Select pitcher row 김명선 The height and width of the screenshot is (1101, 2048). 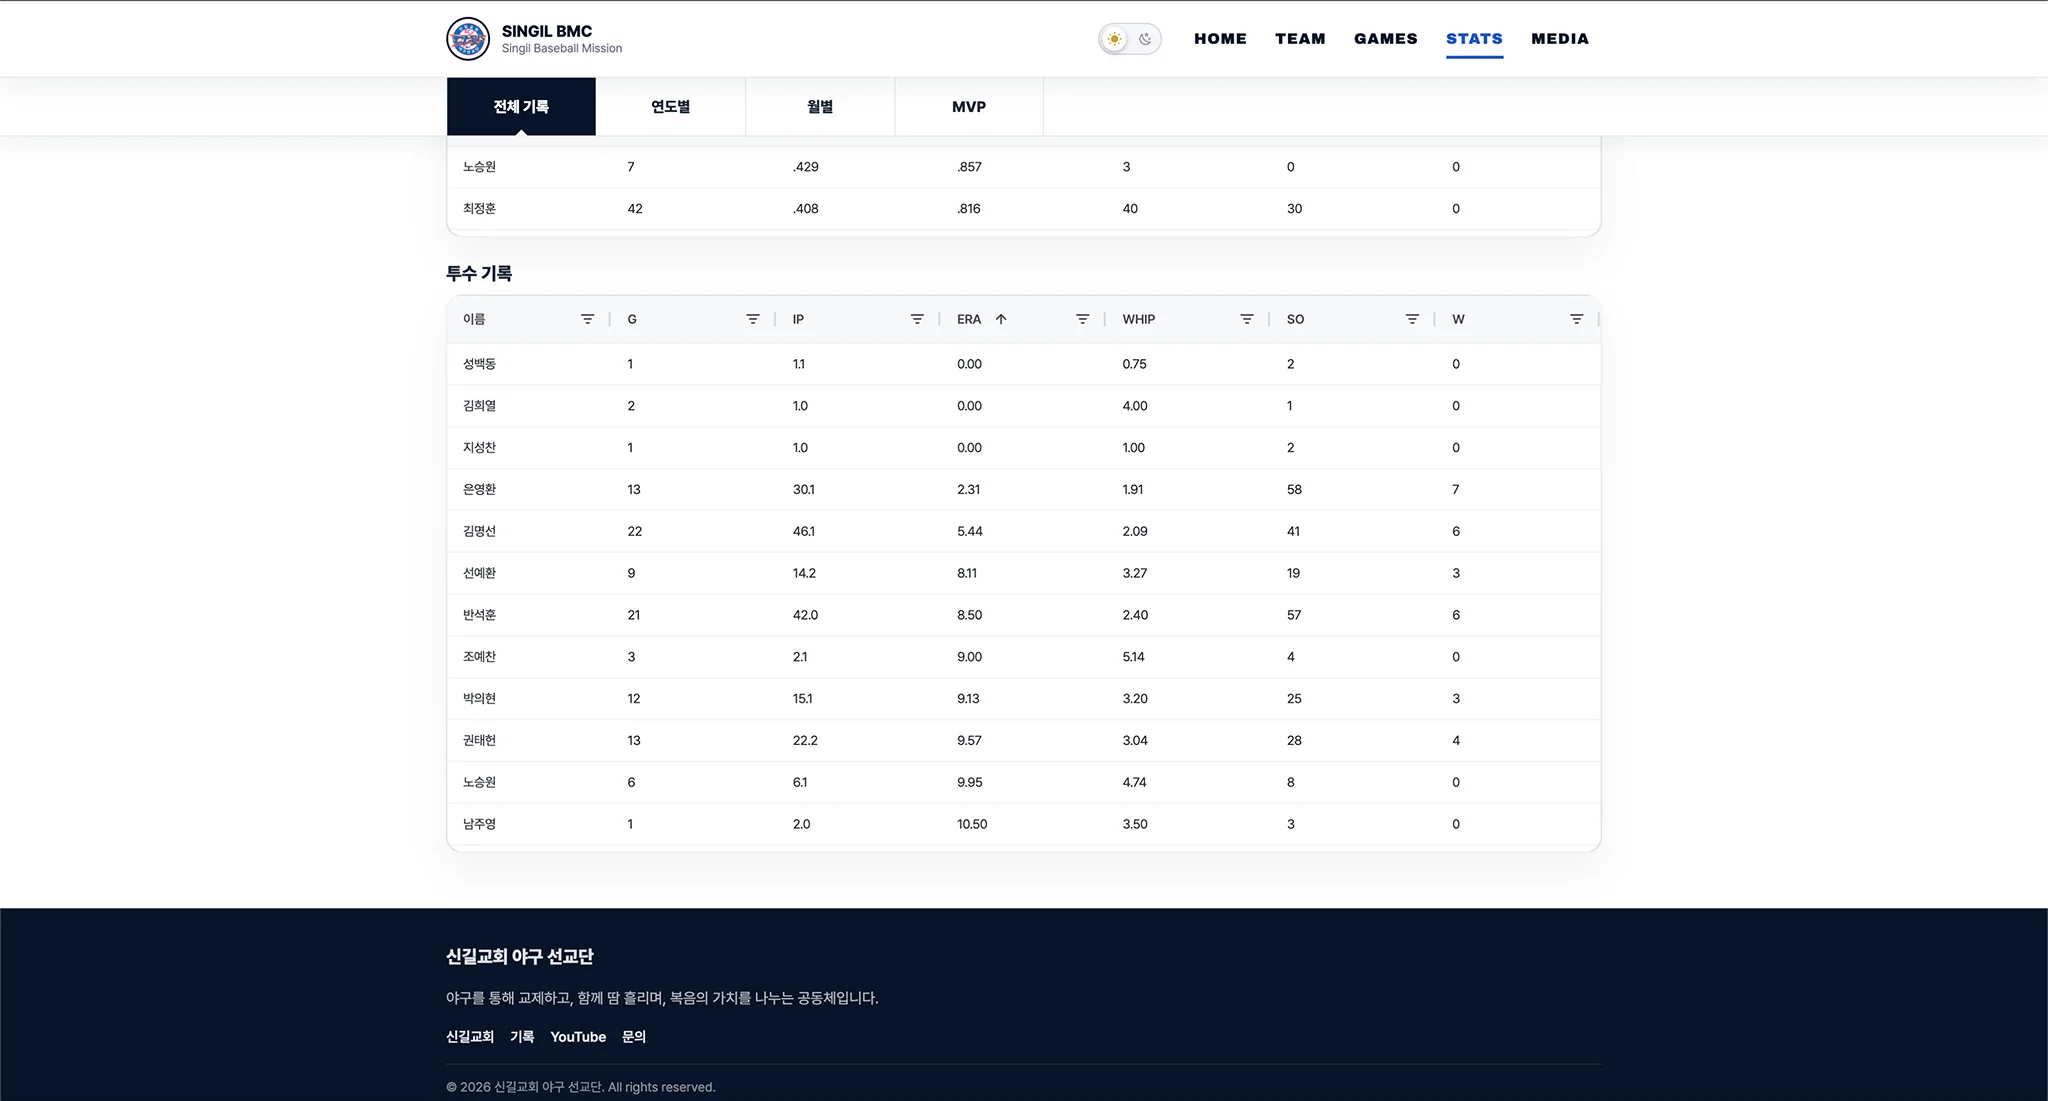pos(1023,532)
